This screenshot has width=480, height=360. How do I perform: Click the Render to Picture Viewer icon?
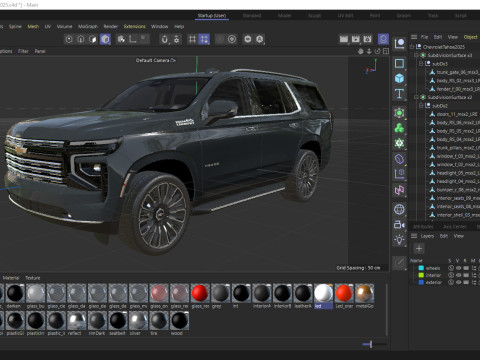pyautogui.click(x=356, y=39)
